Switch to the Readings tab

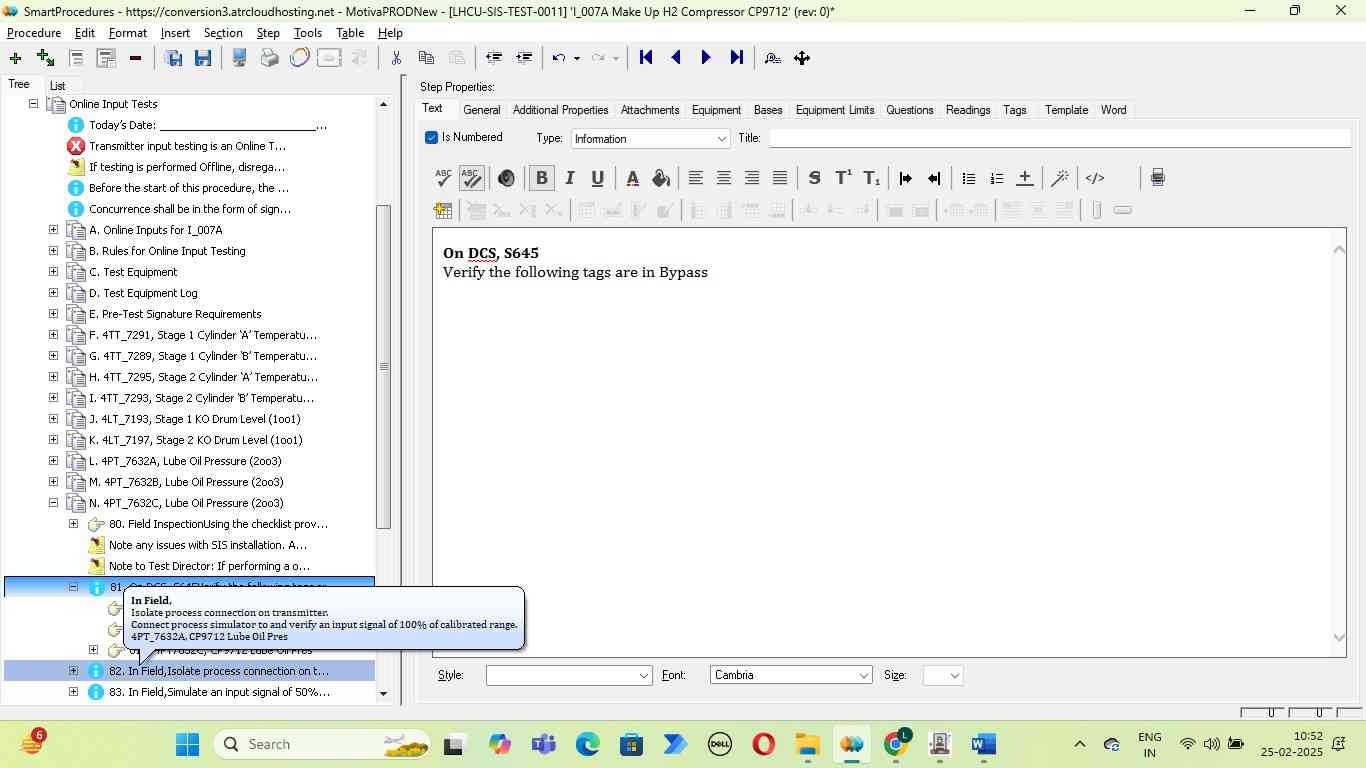(968, 110)
